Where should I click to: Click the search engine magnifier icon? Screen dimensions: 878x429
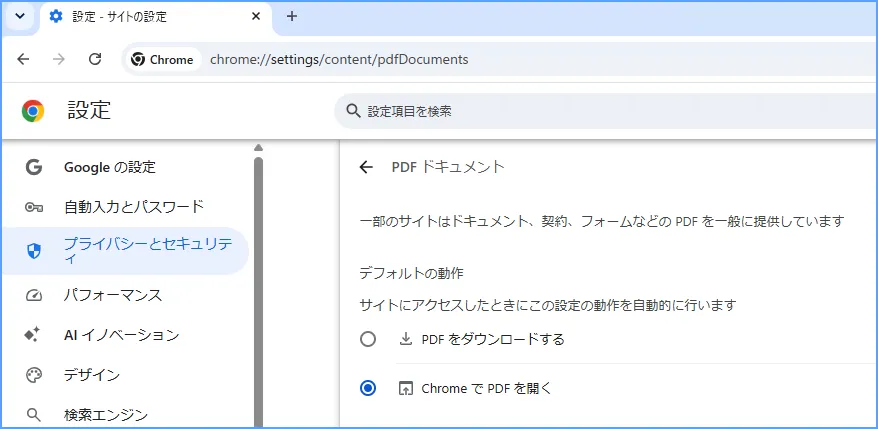34,415
